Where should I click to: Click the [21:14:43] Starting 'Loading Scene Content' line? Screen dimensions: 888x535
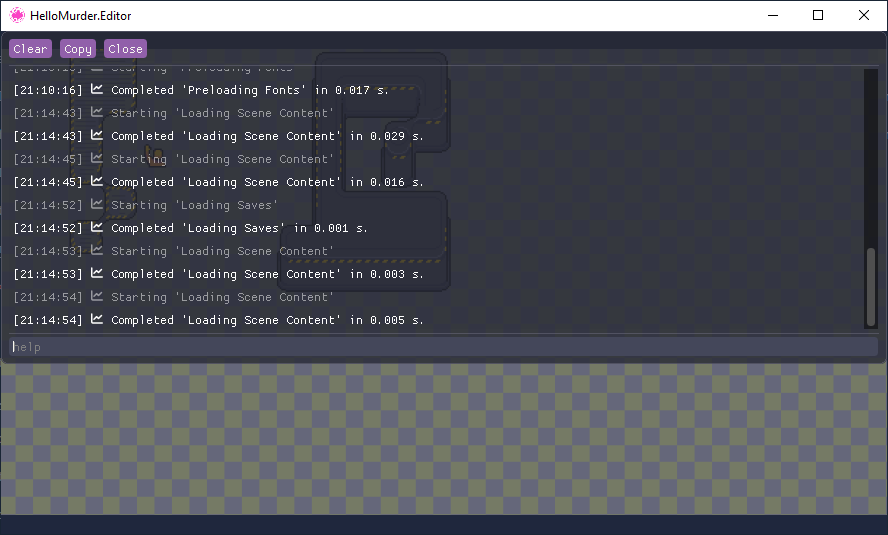point(222,113)
